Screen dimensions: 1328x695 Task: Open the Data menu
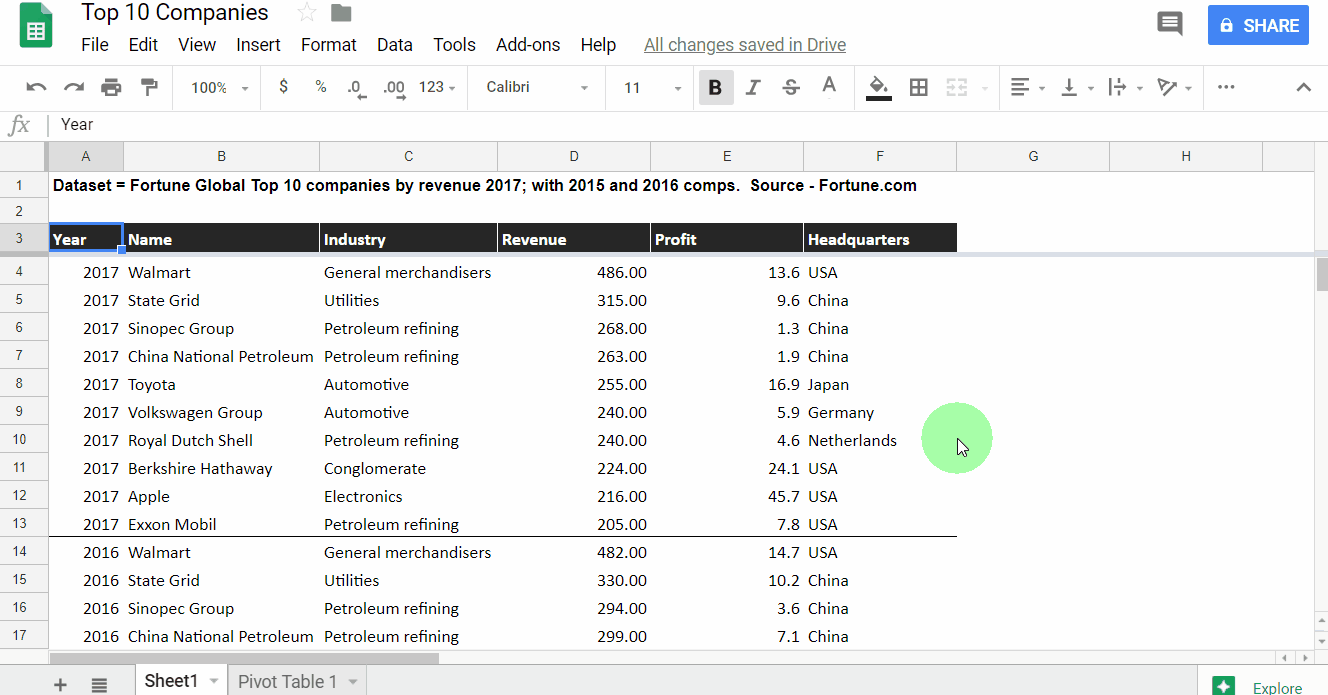[x=395, y=45]
